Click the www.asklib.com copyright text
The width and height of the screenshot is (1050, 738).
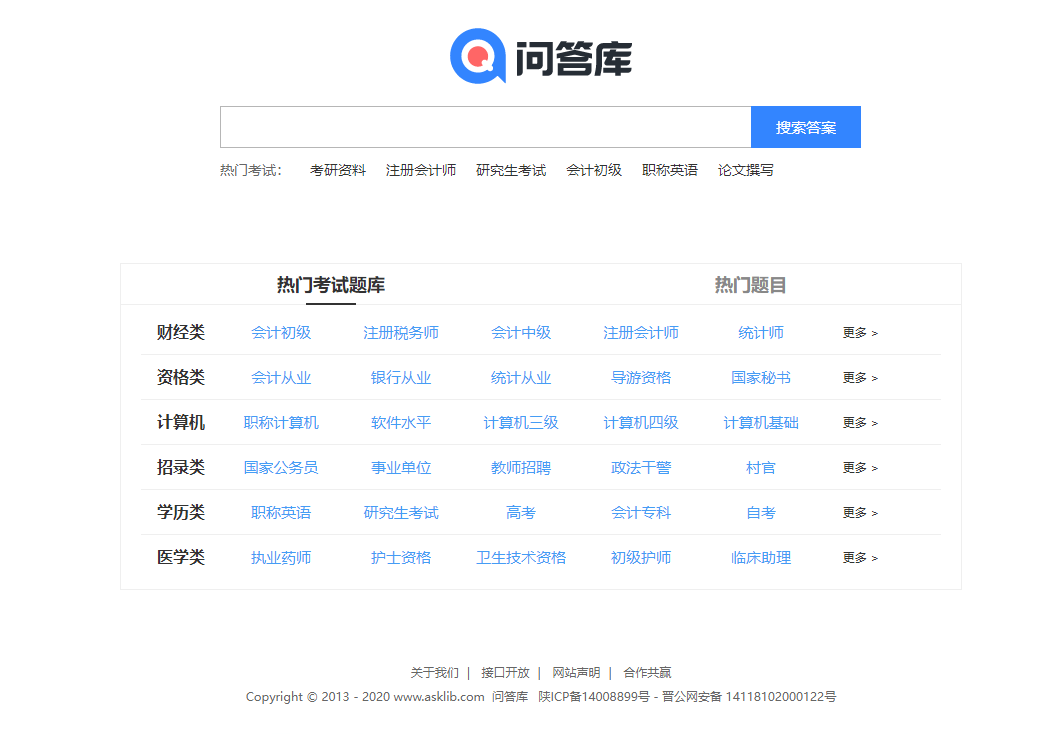439,696
